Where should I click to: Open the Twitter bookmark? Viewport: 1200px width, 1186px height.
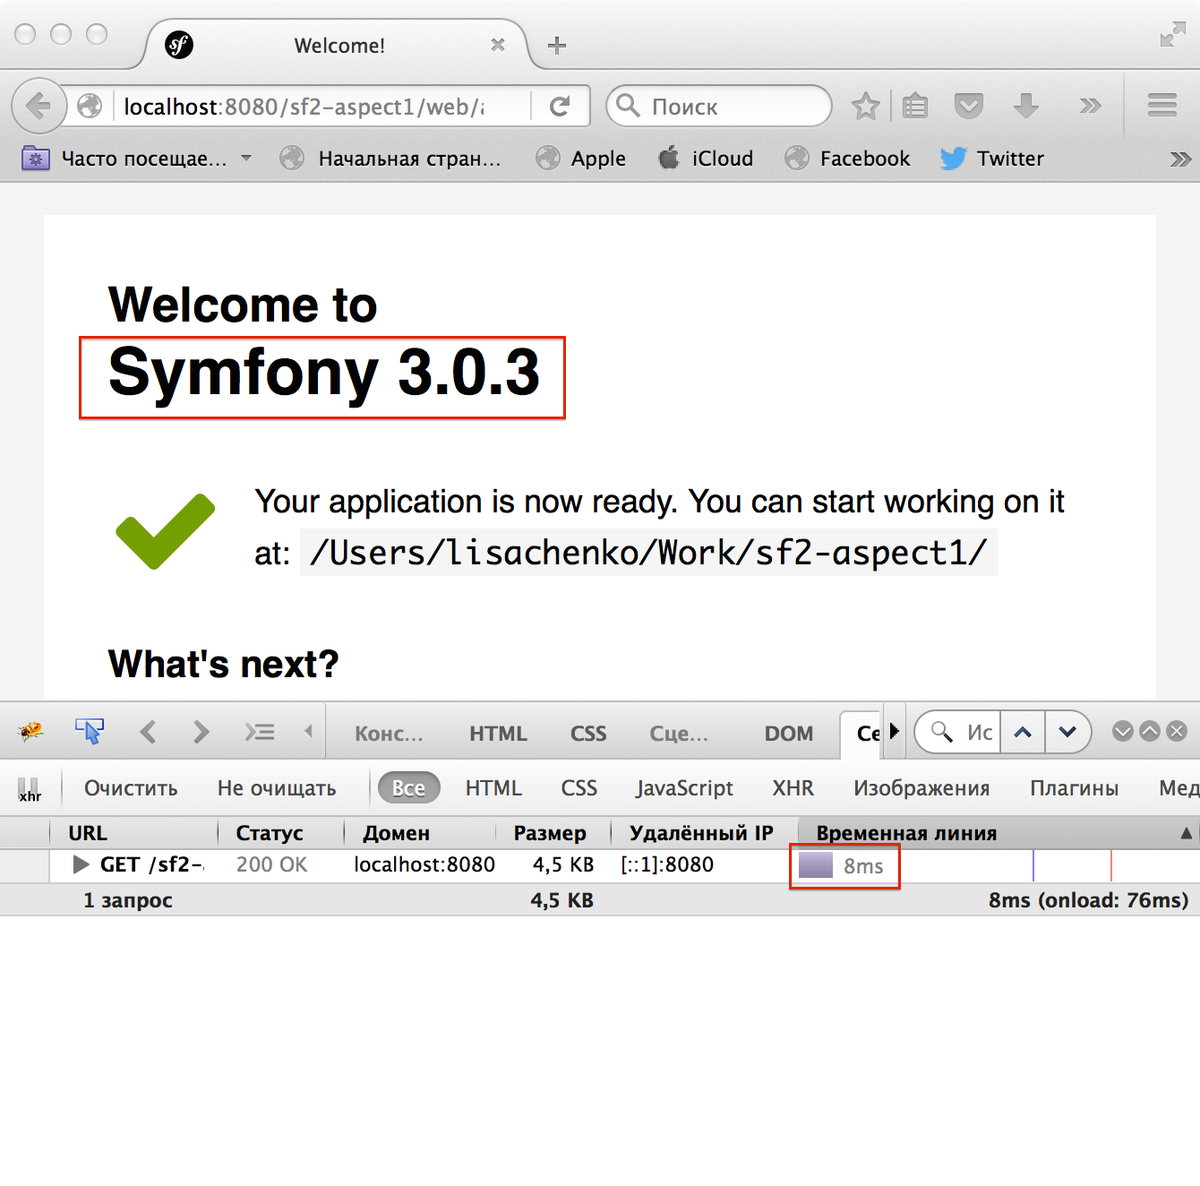pyautogui.click(x=992, y=158)
